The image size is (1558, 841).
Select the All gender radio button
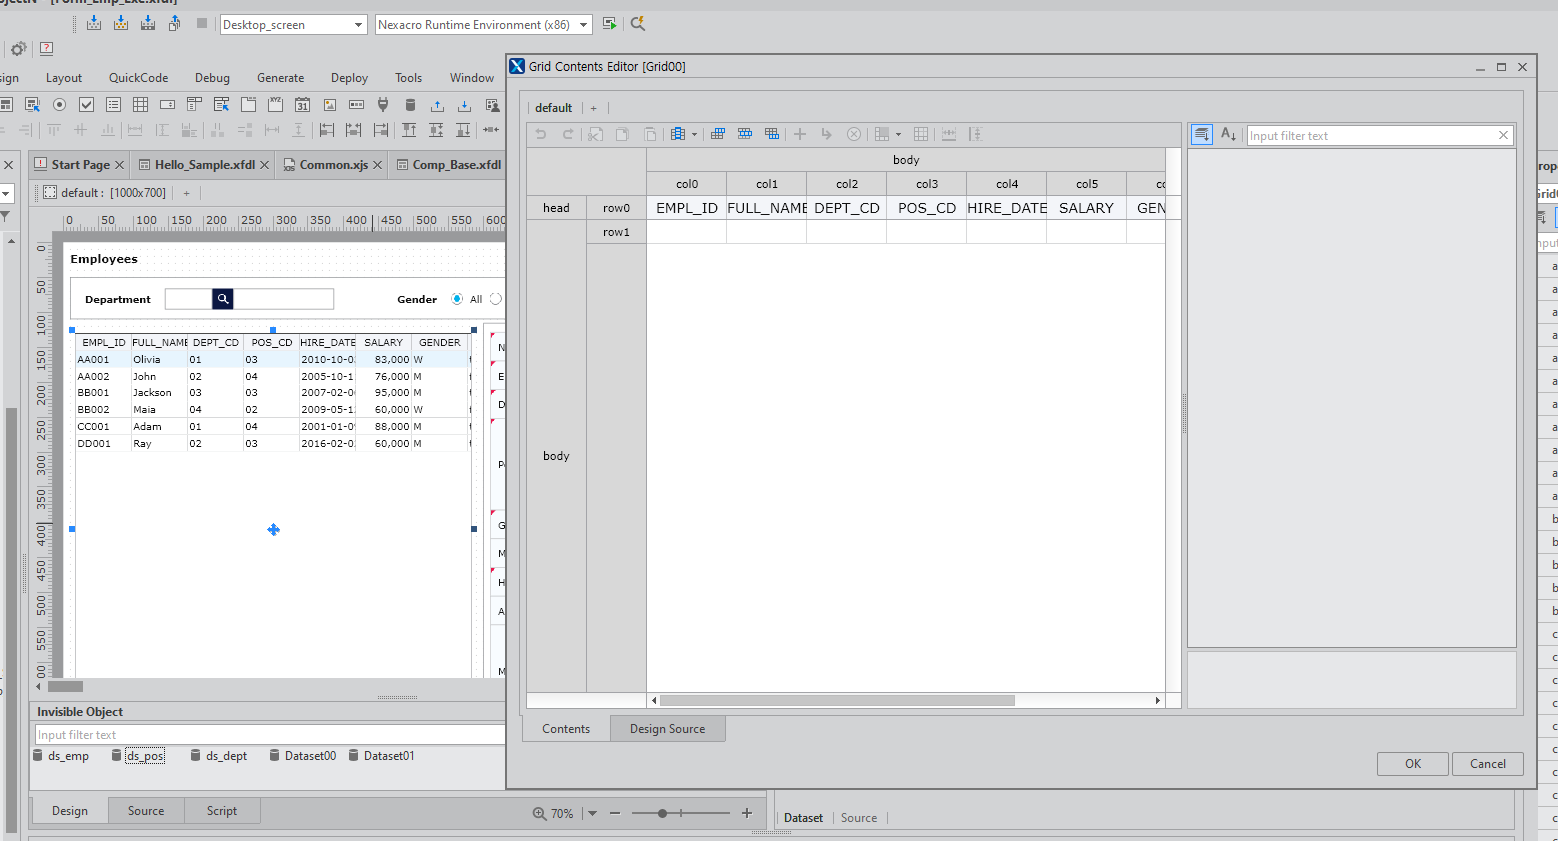tap(457, 299)
